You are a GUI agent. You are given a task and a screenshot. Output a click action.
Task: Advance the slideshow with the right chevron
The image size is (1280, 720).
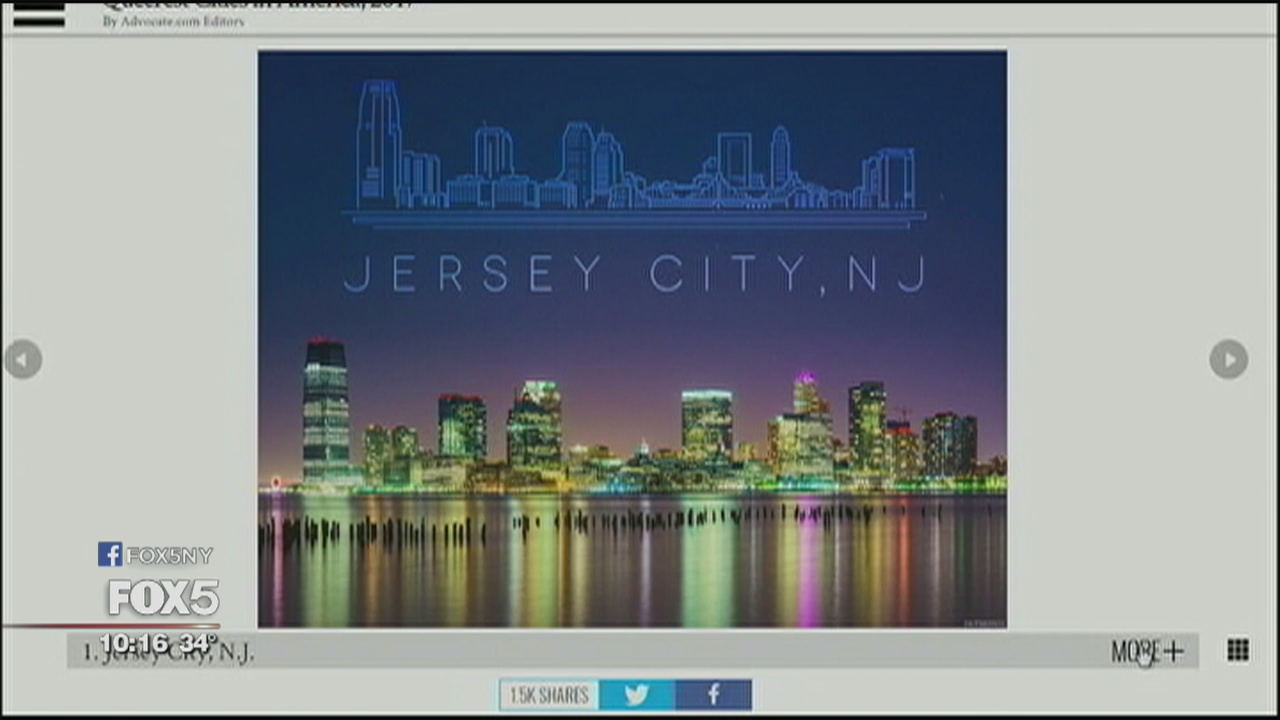point(1228,359)
